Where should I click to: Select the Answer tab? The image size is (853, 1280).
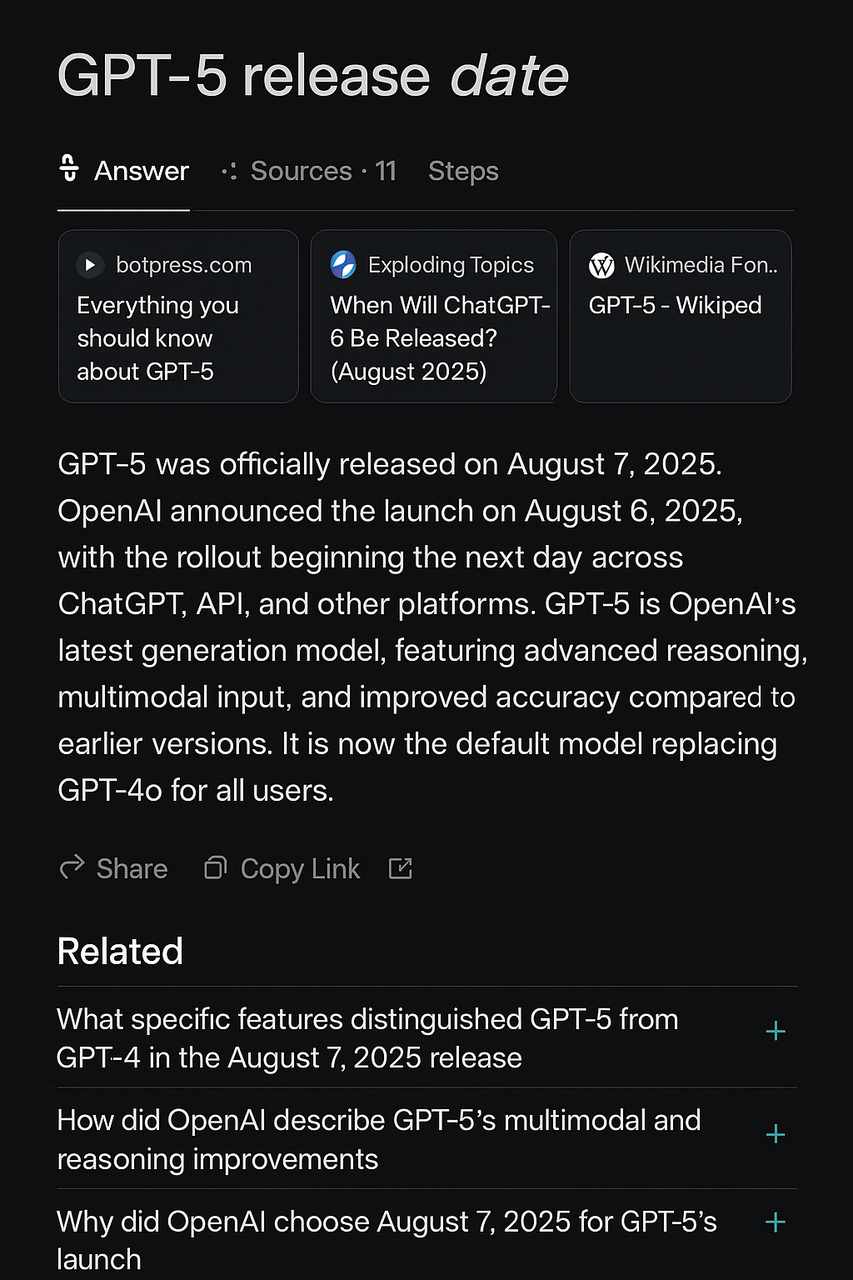click(x=141, y=172)
